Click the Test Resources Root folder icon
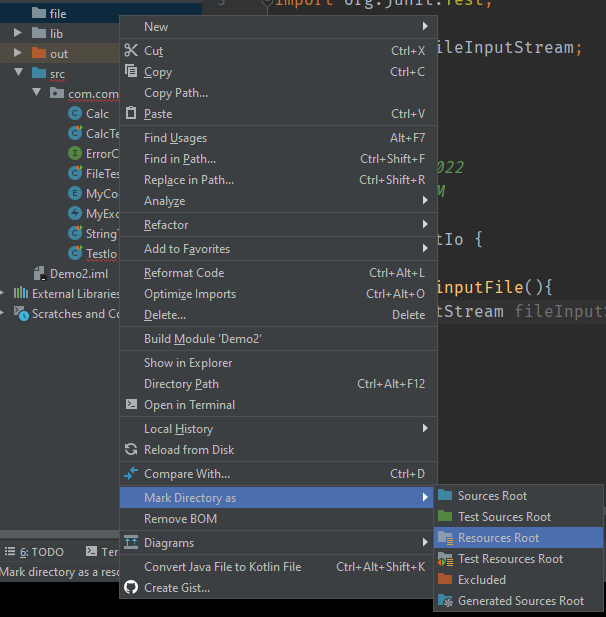The image size is (606, 617). [x=445, y=558]
